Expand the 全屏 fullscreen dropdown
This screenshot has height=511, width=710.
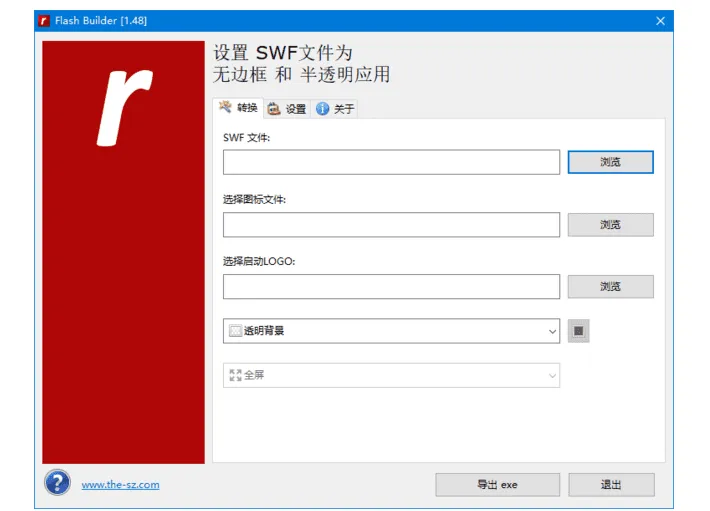click(x=391, y=375)
